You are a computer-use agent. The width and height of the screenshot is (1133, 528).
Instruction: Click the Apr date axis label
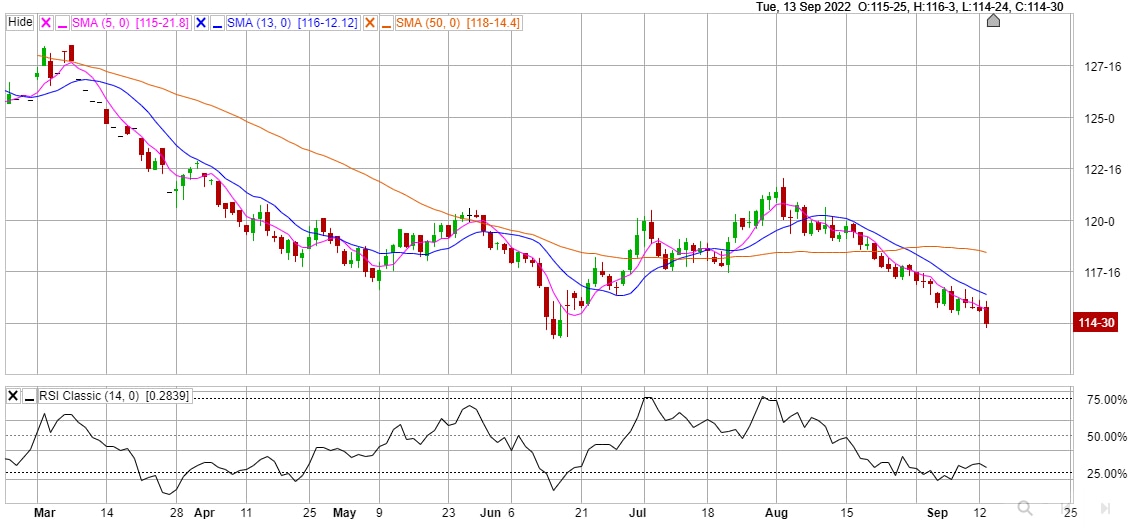tap(204, 513)
